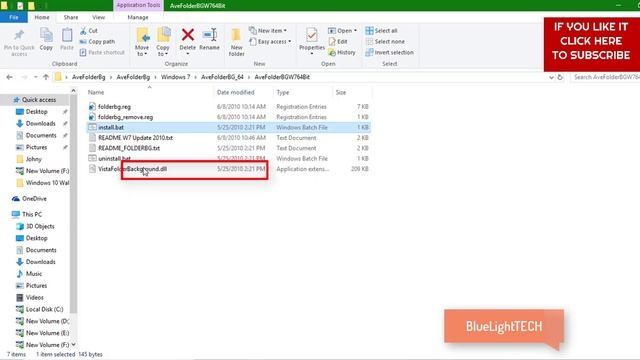
Task: Create a New folder
Action: 236,42
